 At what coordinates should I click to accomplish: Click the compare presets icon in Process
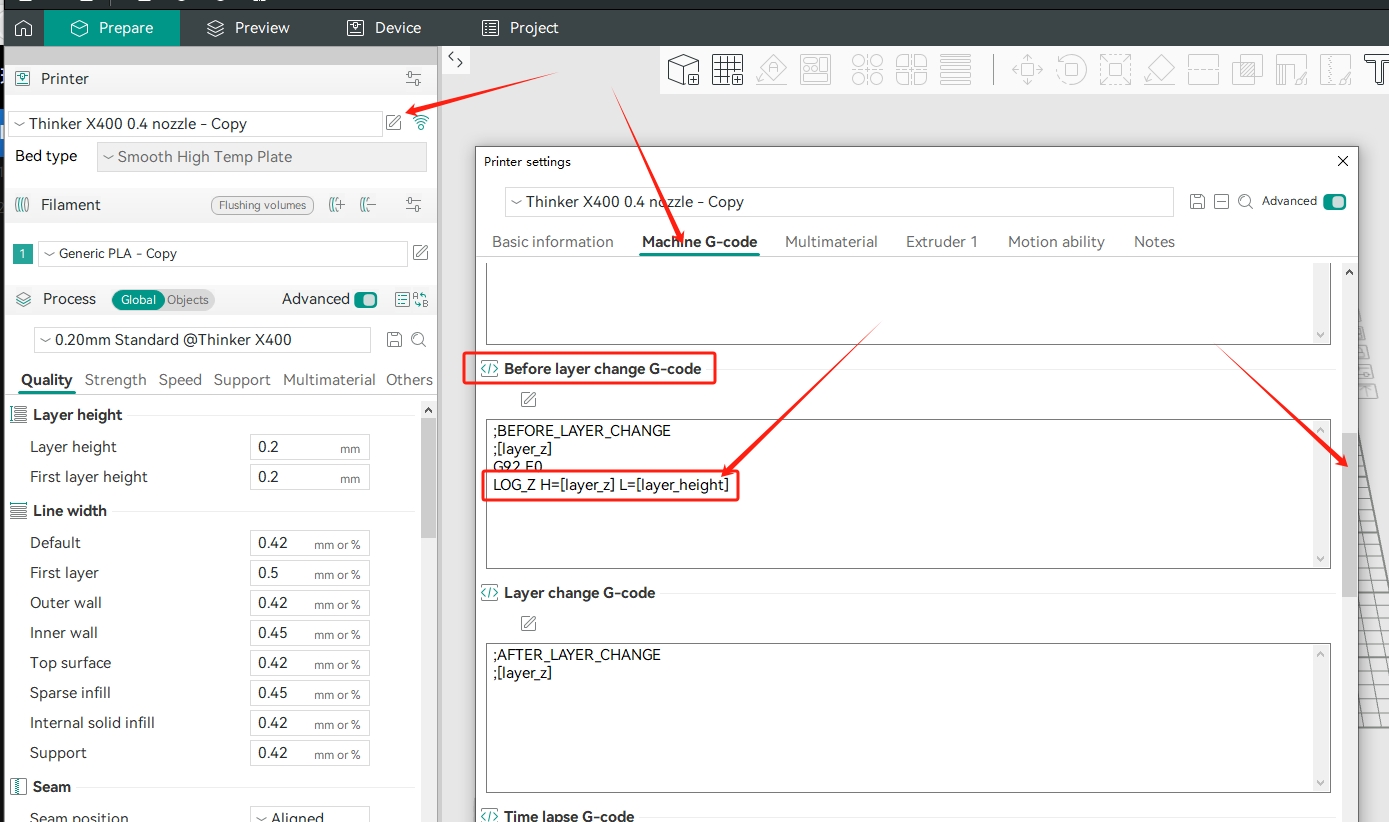coord(421,299)
